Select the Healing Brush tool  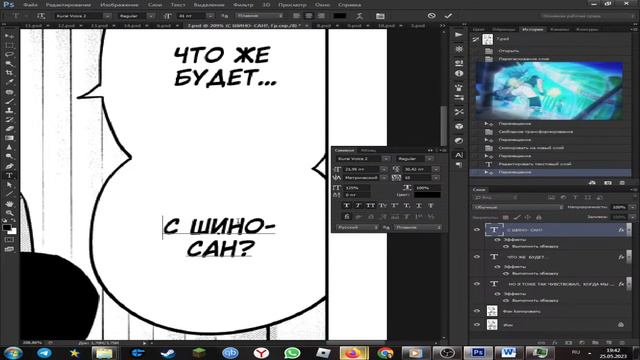point(9,92)
